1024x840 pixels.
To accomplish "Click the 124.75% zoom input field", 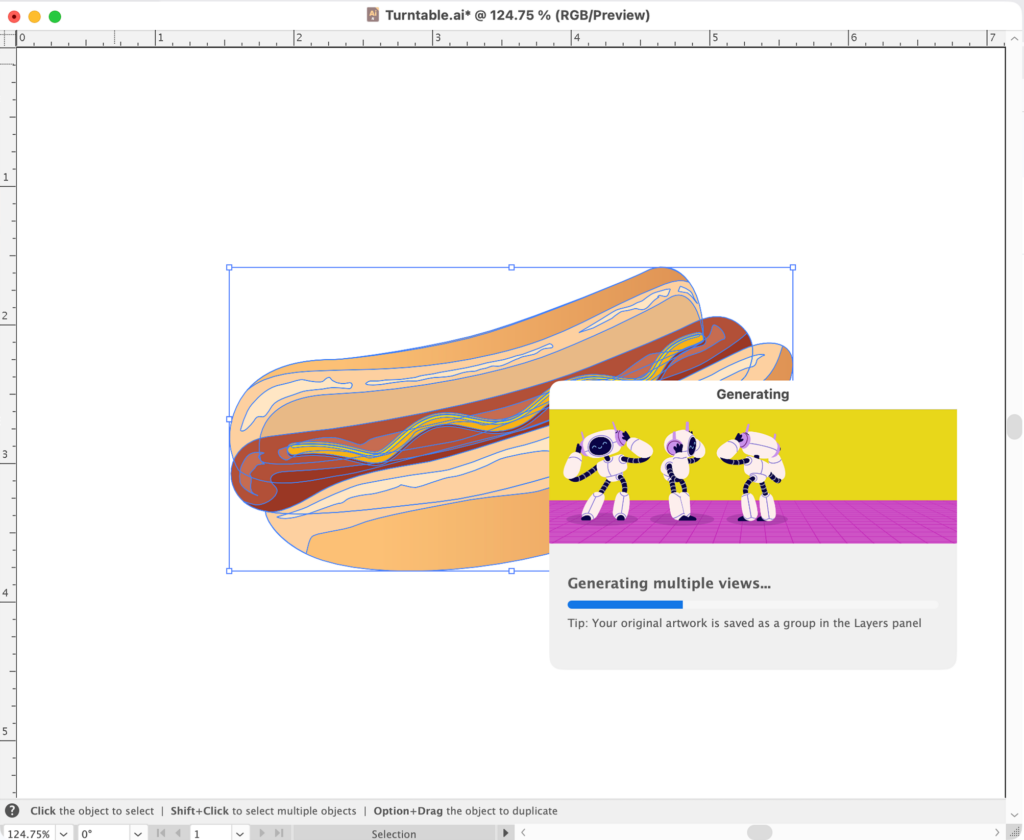I will tap(28, 833).
